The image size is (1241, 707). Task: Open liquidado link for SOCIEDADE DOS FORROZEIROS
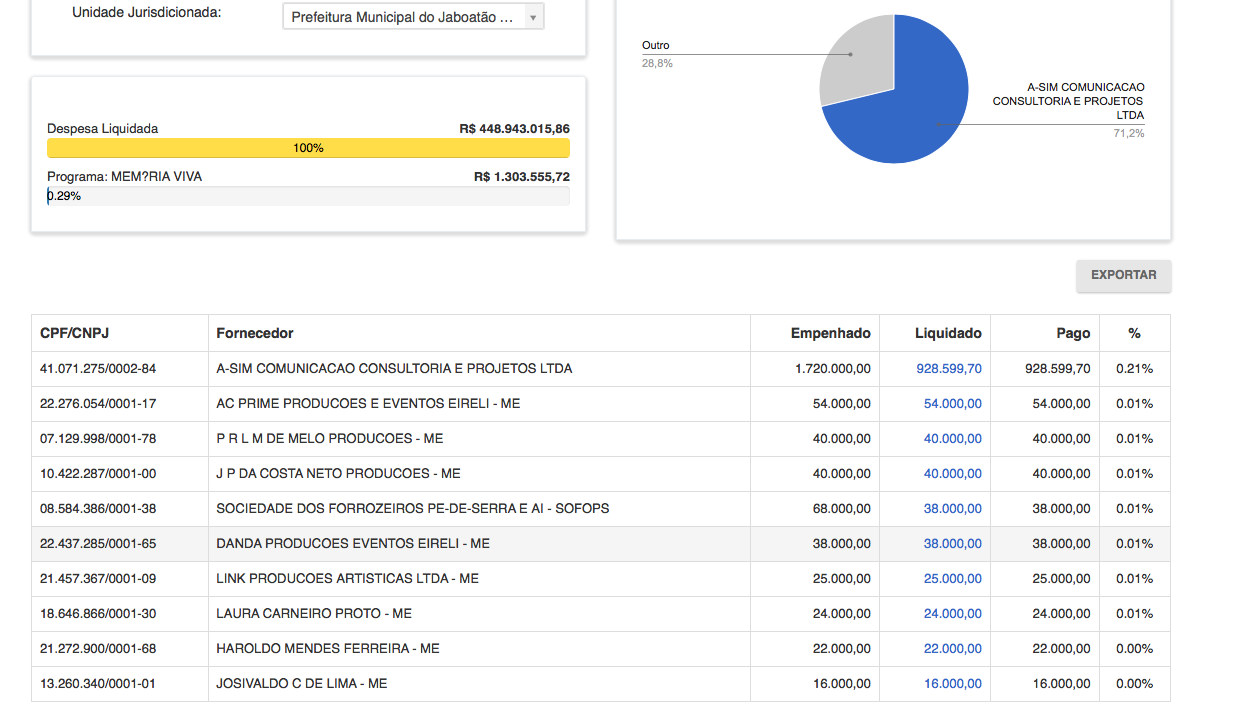click(x=952, y=509)
